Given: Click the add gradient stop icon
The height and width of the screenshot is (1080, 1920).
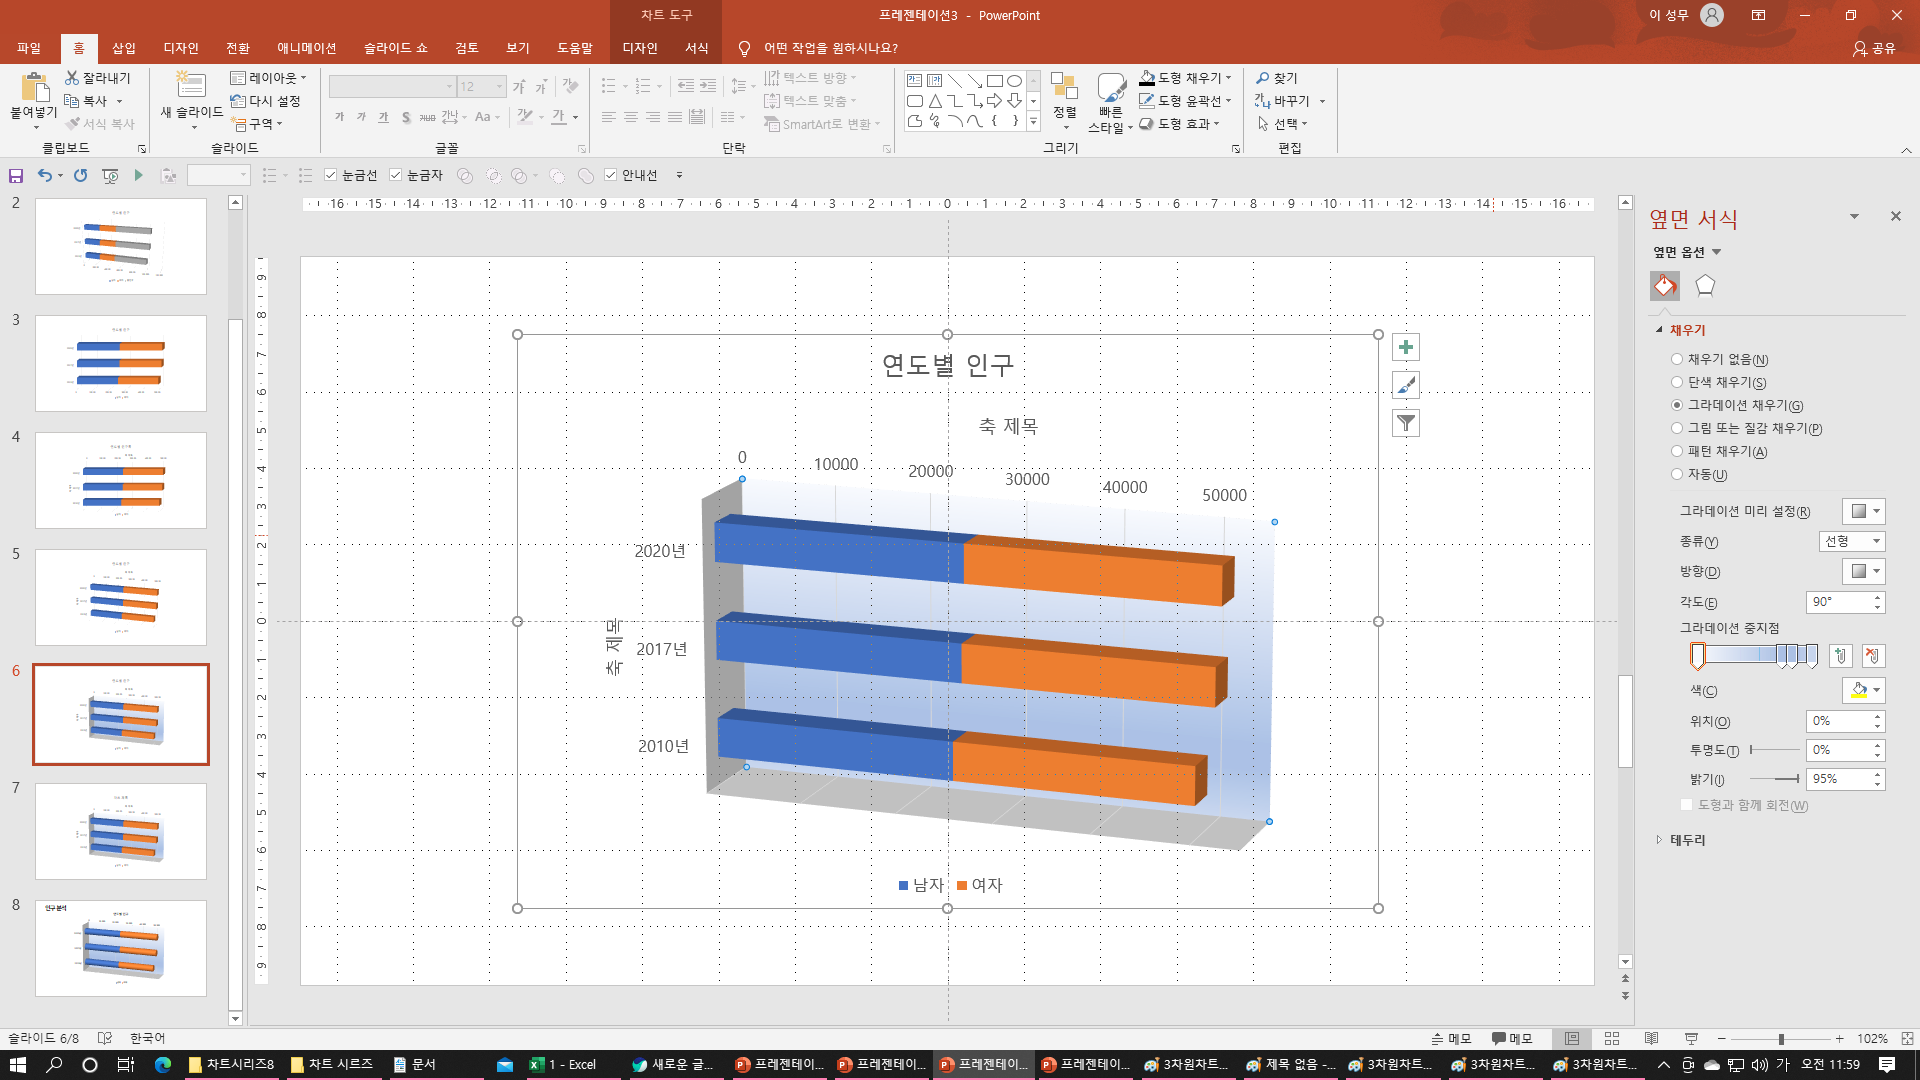Looking at the screenshot, I should click(1840, 656).
